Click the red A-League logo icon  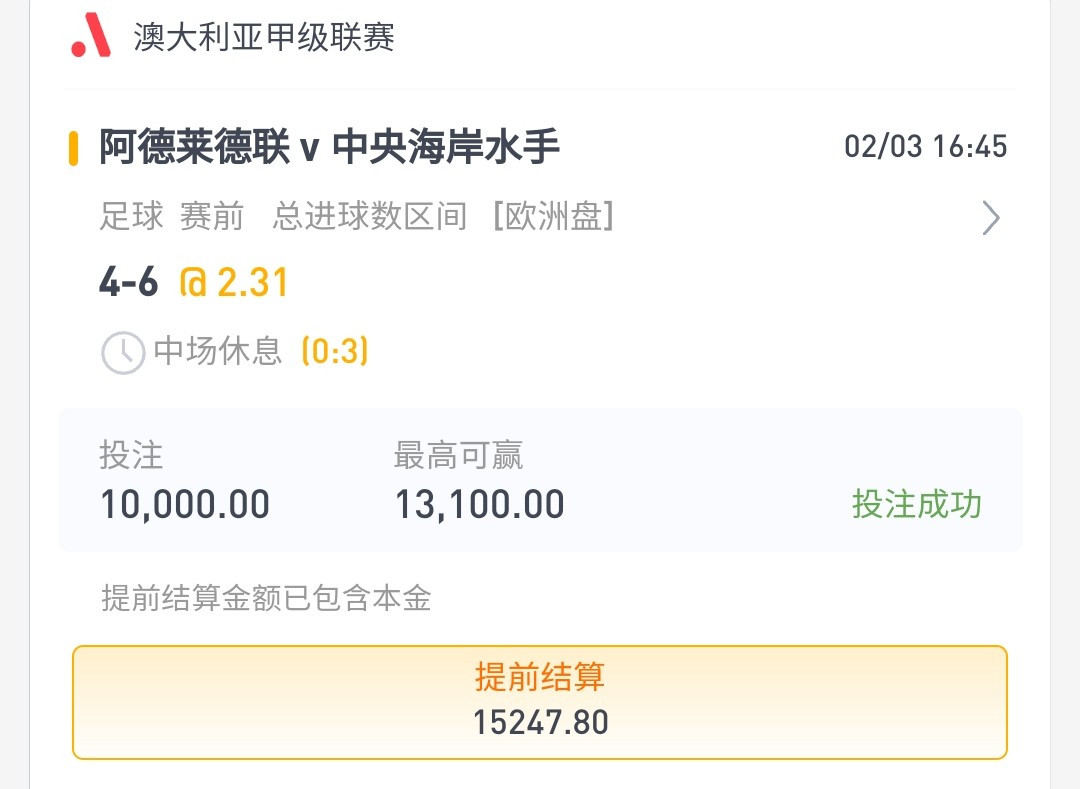click(91, 35)
